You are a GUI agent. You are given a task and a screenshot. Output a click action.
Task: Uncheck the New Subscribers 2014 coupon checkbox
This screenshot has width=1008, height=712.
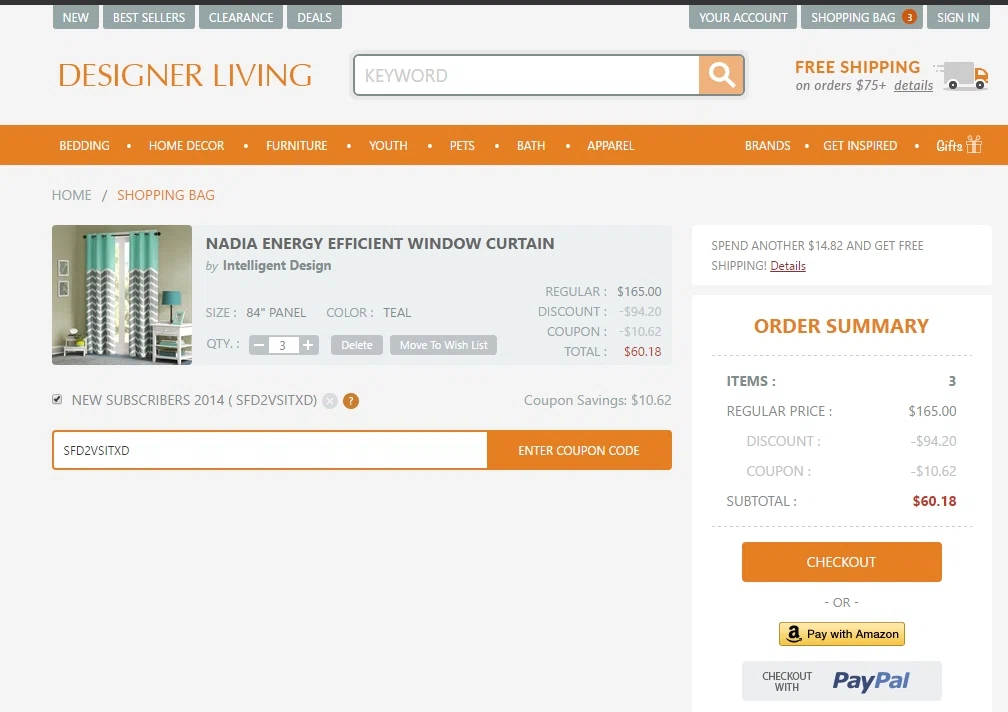click(x=57, y=400)
